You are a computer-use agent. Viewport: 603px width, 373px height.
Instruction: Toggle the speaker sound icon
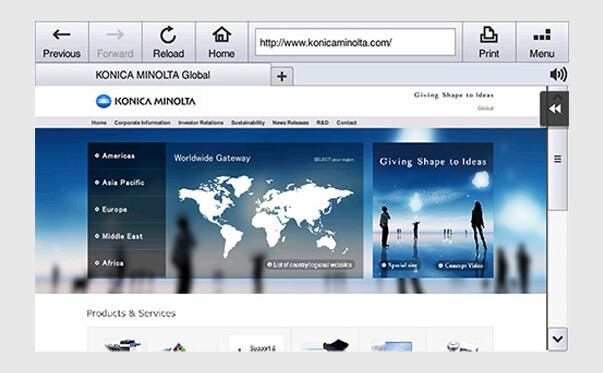[558, 74]
